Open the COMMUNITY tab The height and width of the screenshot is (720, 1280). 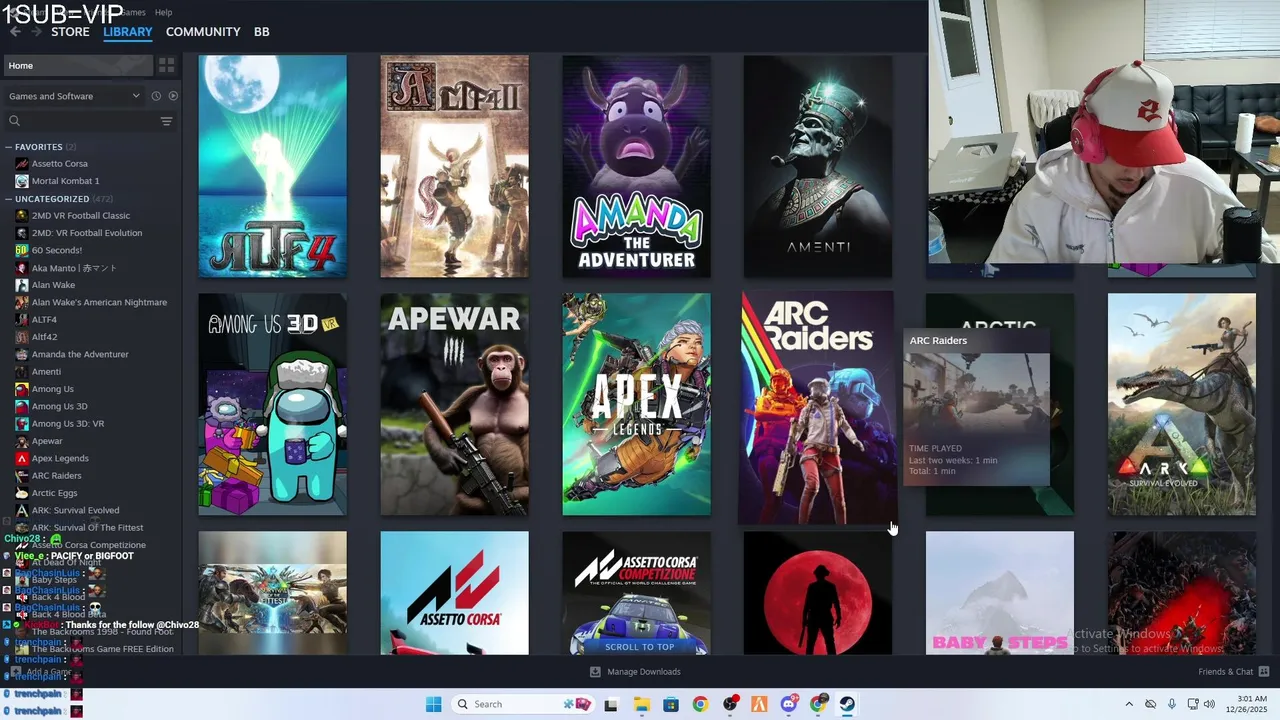203,32
